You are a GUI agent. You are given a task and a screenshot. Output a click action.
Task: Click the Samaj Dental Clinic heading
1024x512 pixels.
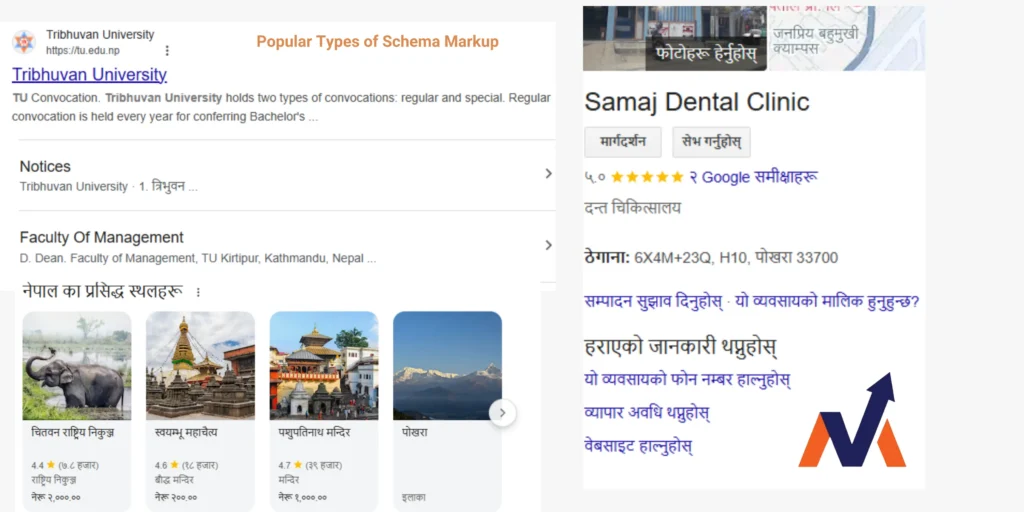pyautogui.click(x=697, y=102)
